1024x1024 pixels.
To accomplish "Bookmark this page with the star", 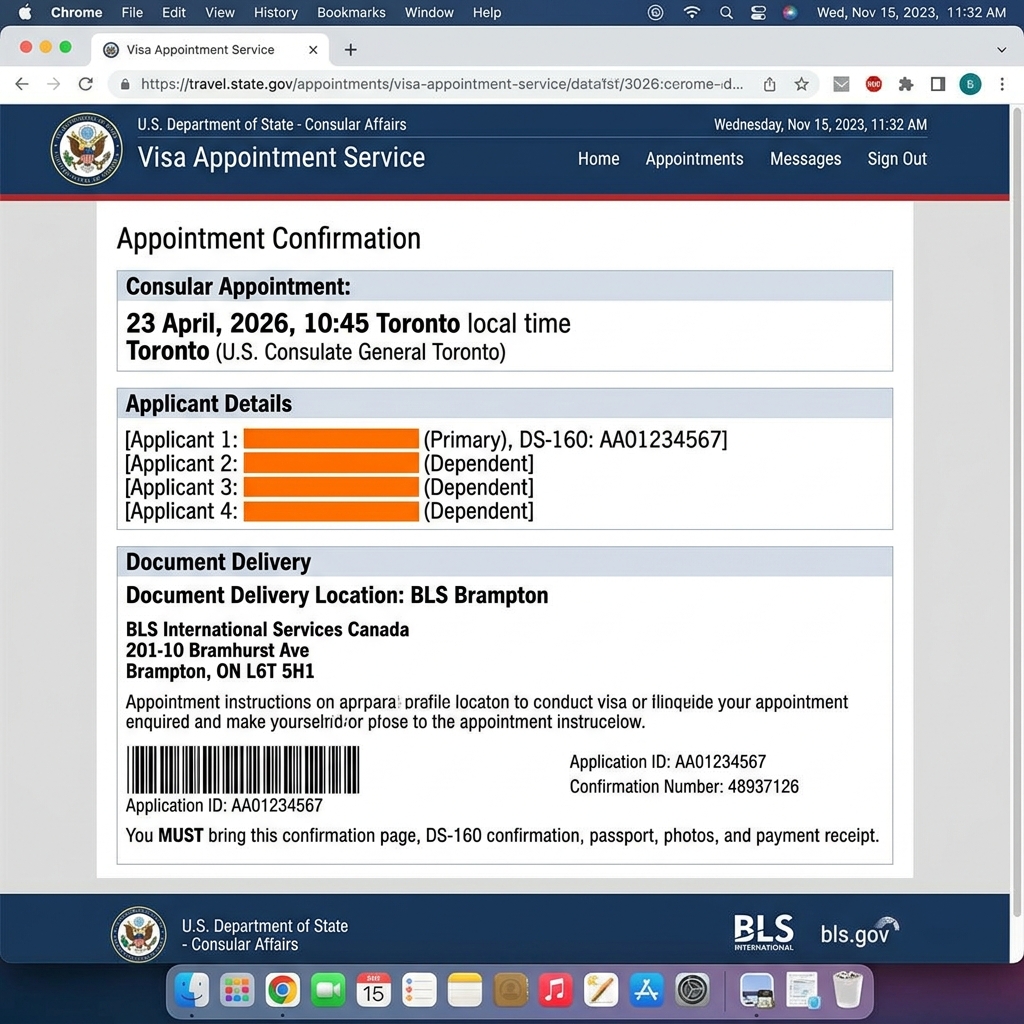I will (x=801, y=84).
